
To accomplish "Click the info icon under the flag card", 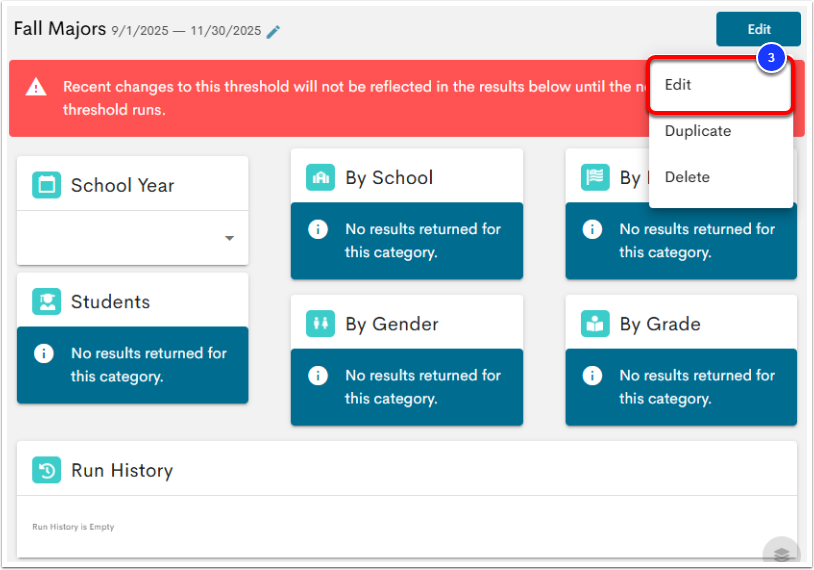I will (592, 229).
